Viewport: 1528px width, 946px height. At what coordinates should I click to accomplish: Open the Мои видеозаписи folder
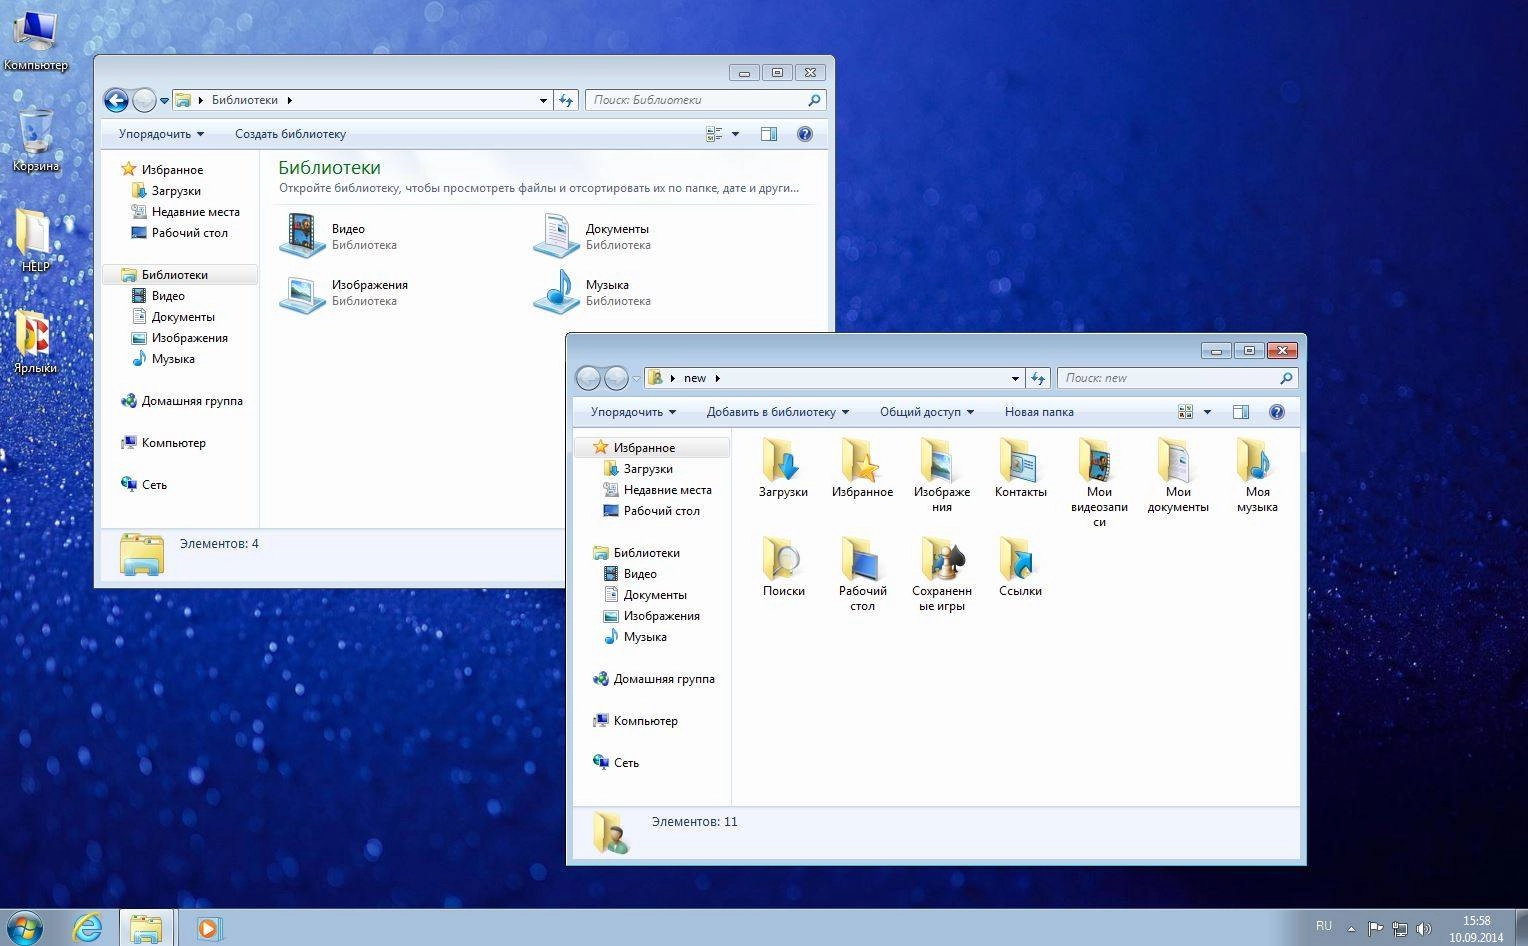point(1099,483)
